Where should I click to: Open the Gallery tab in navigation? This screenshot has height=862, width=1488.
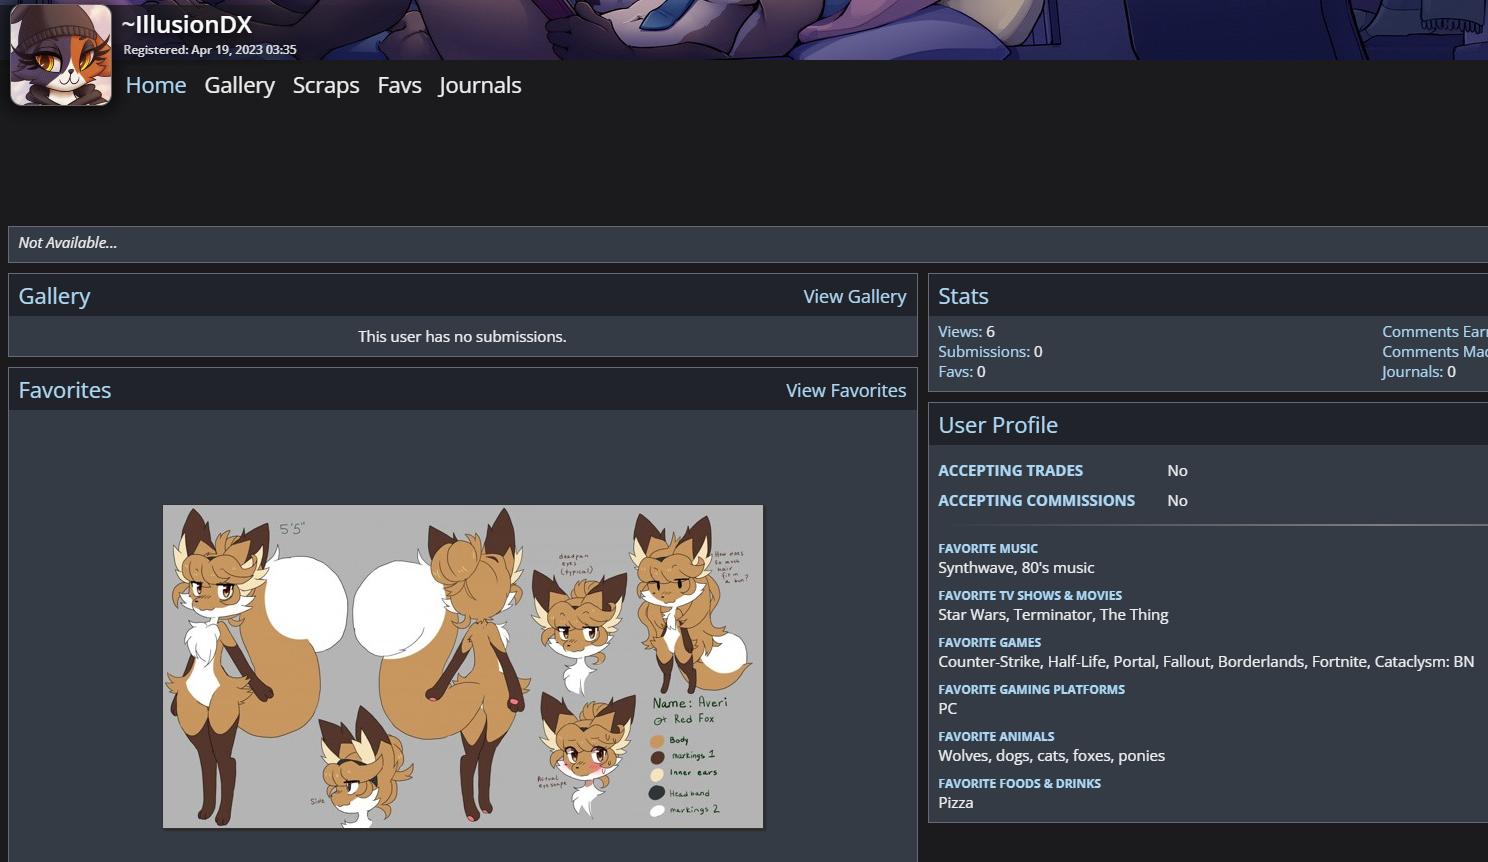tap(240, 85)
